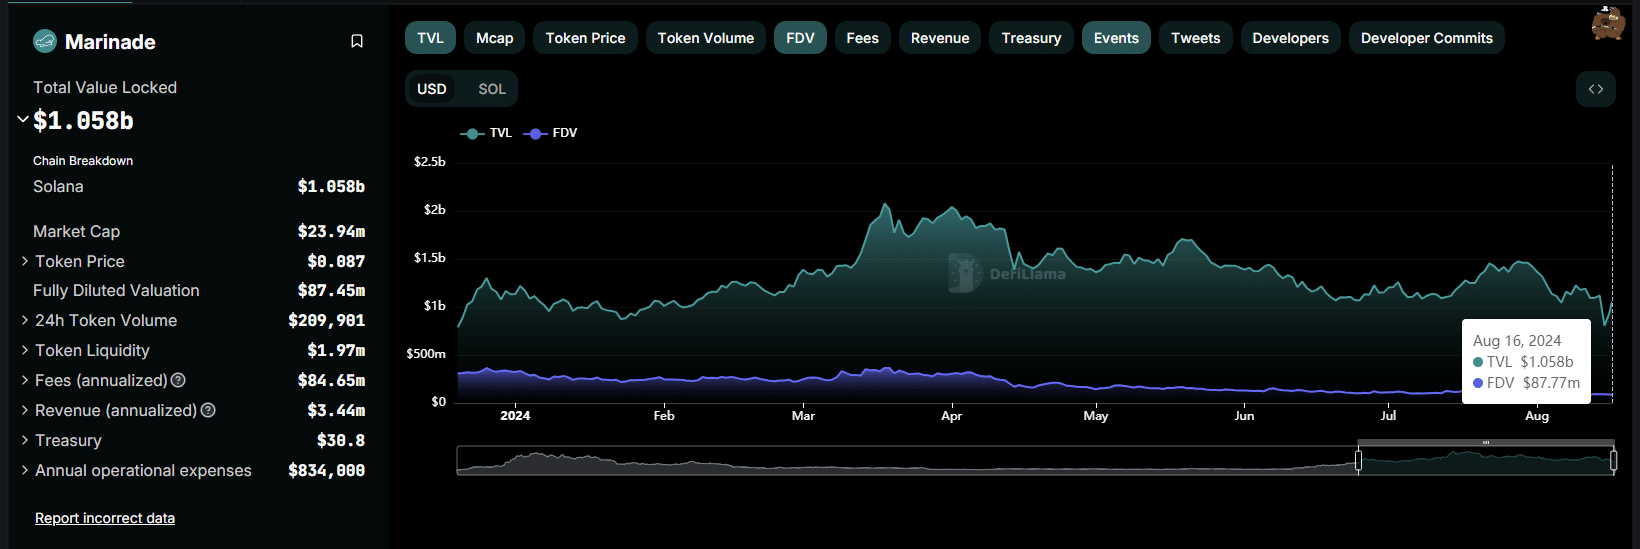Click the unselected chart overview range

tap(906, 461)
